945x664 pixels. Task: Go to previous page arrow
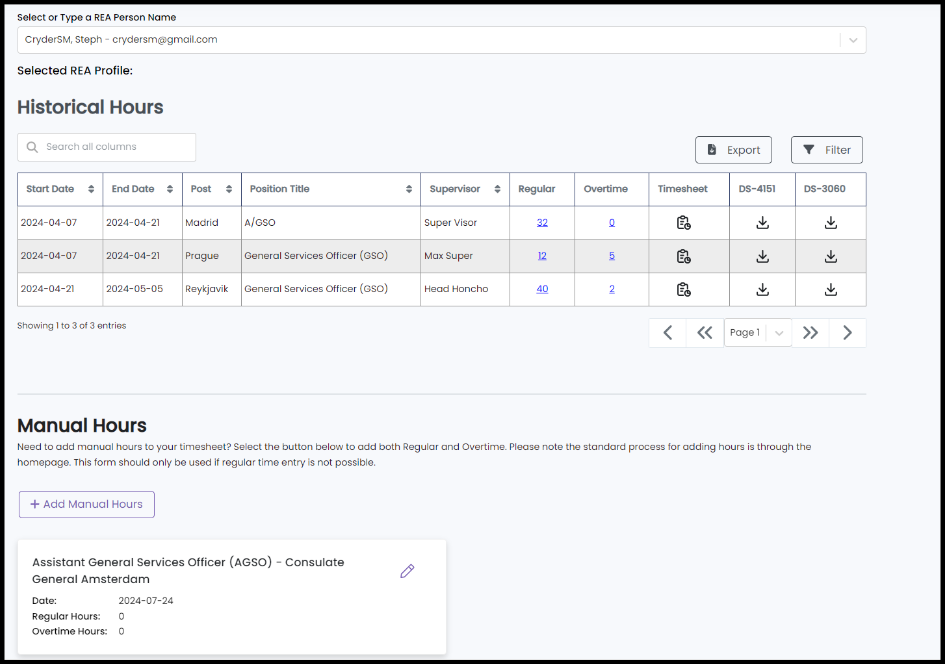click(x=668, y=333)
